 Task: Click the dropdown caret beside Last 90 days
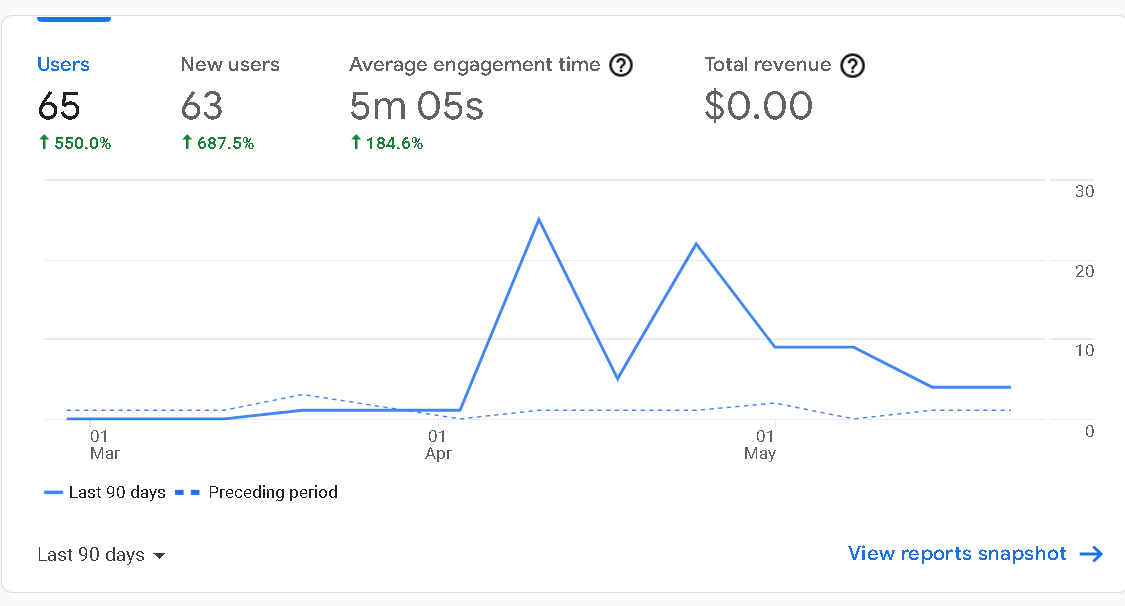click(159, 556)
